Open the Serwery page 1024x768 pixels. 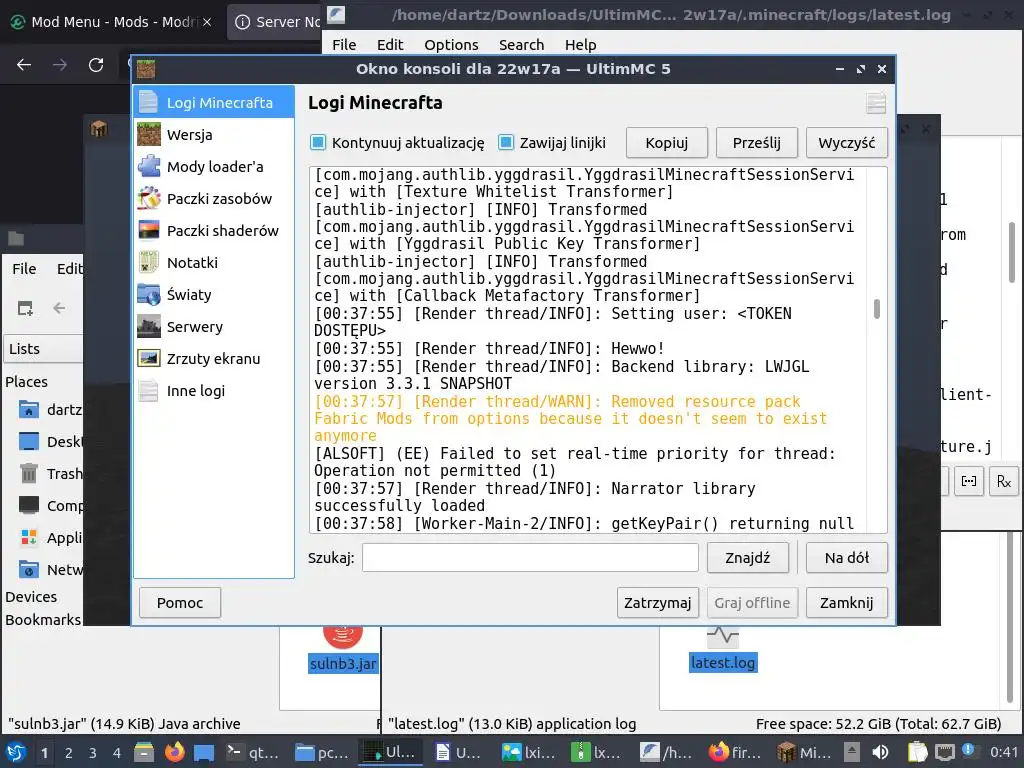pyautogui.click(x=214, y=327)
